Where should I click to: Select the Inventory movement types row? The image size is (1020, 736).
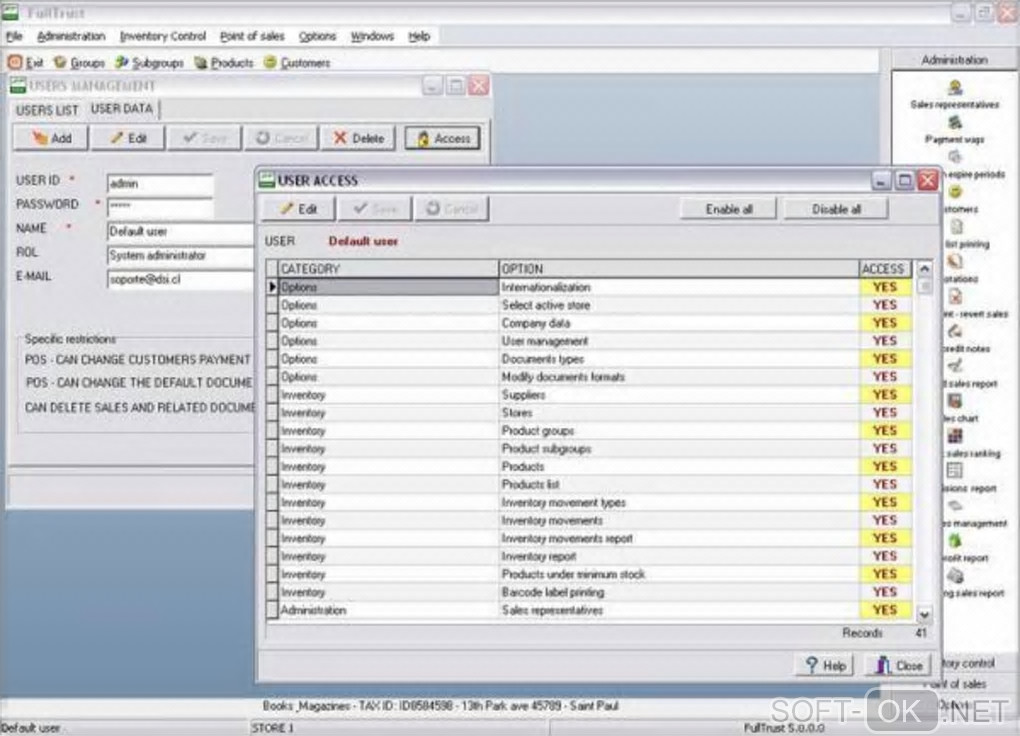click(589, 502)
